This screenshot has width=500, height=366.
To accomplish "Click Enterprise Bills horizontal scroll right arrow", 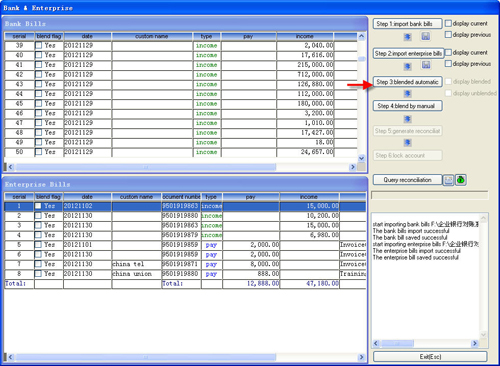I will 361,357.
